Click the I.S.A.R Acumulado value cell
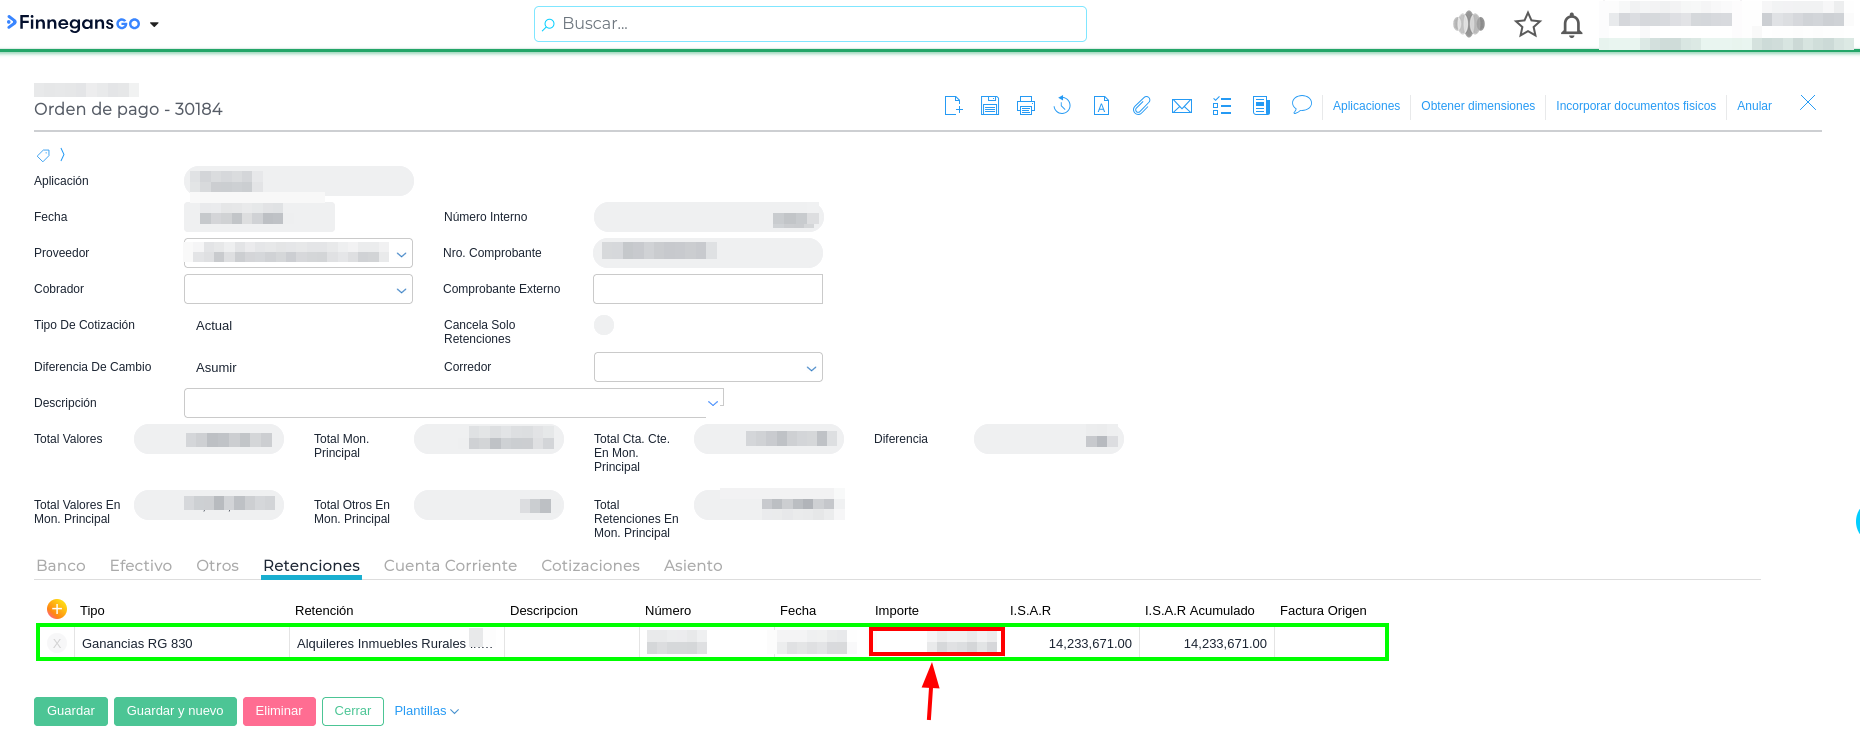This screenshot has height=735, width=1860. (x=1207, y=643)
